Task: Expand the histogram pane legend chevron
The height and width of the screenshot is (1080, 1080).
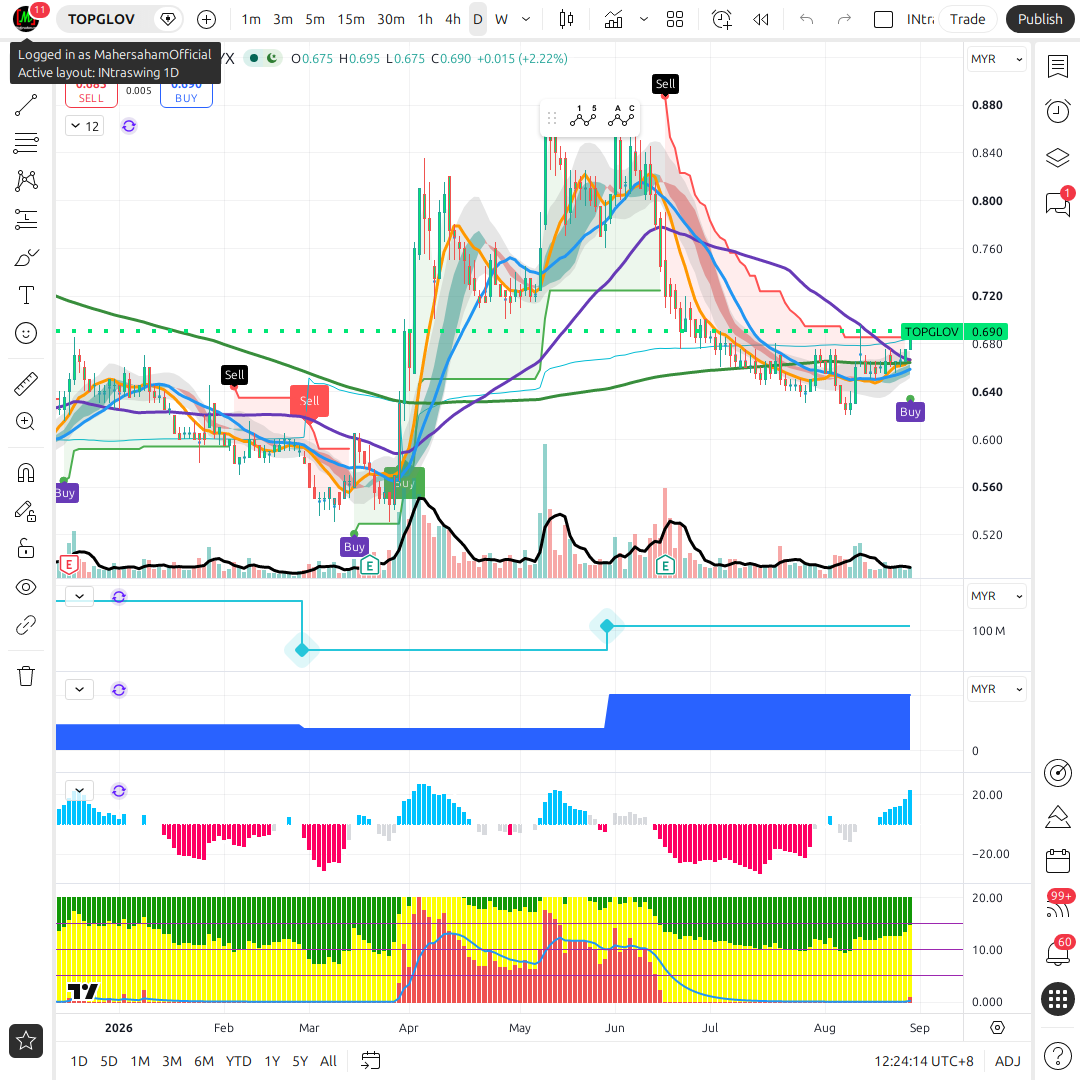Action: 80,790
